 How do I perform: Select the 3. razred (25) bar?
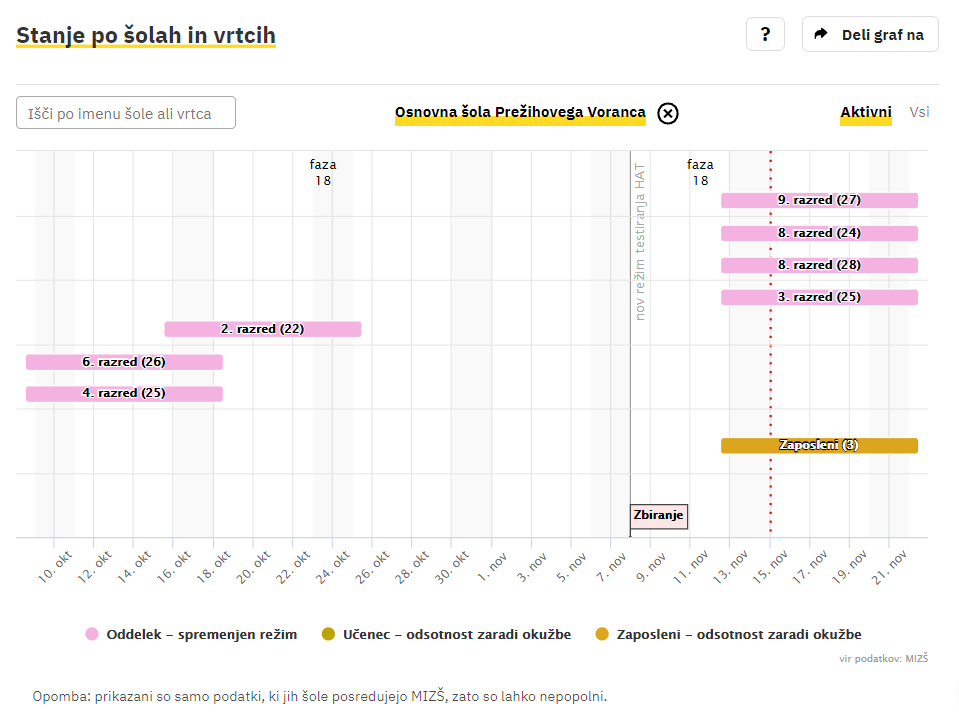(x=819, y=297)
